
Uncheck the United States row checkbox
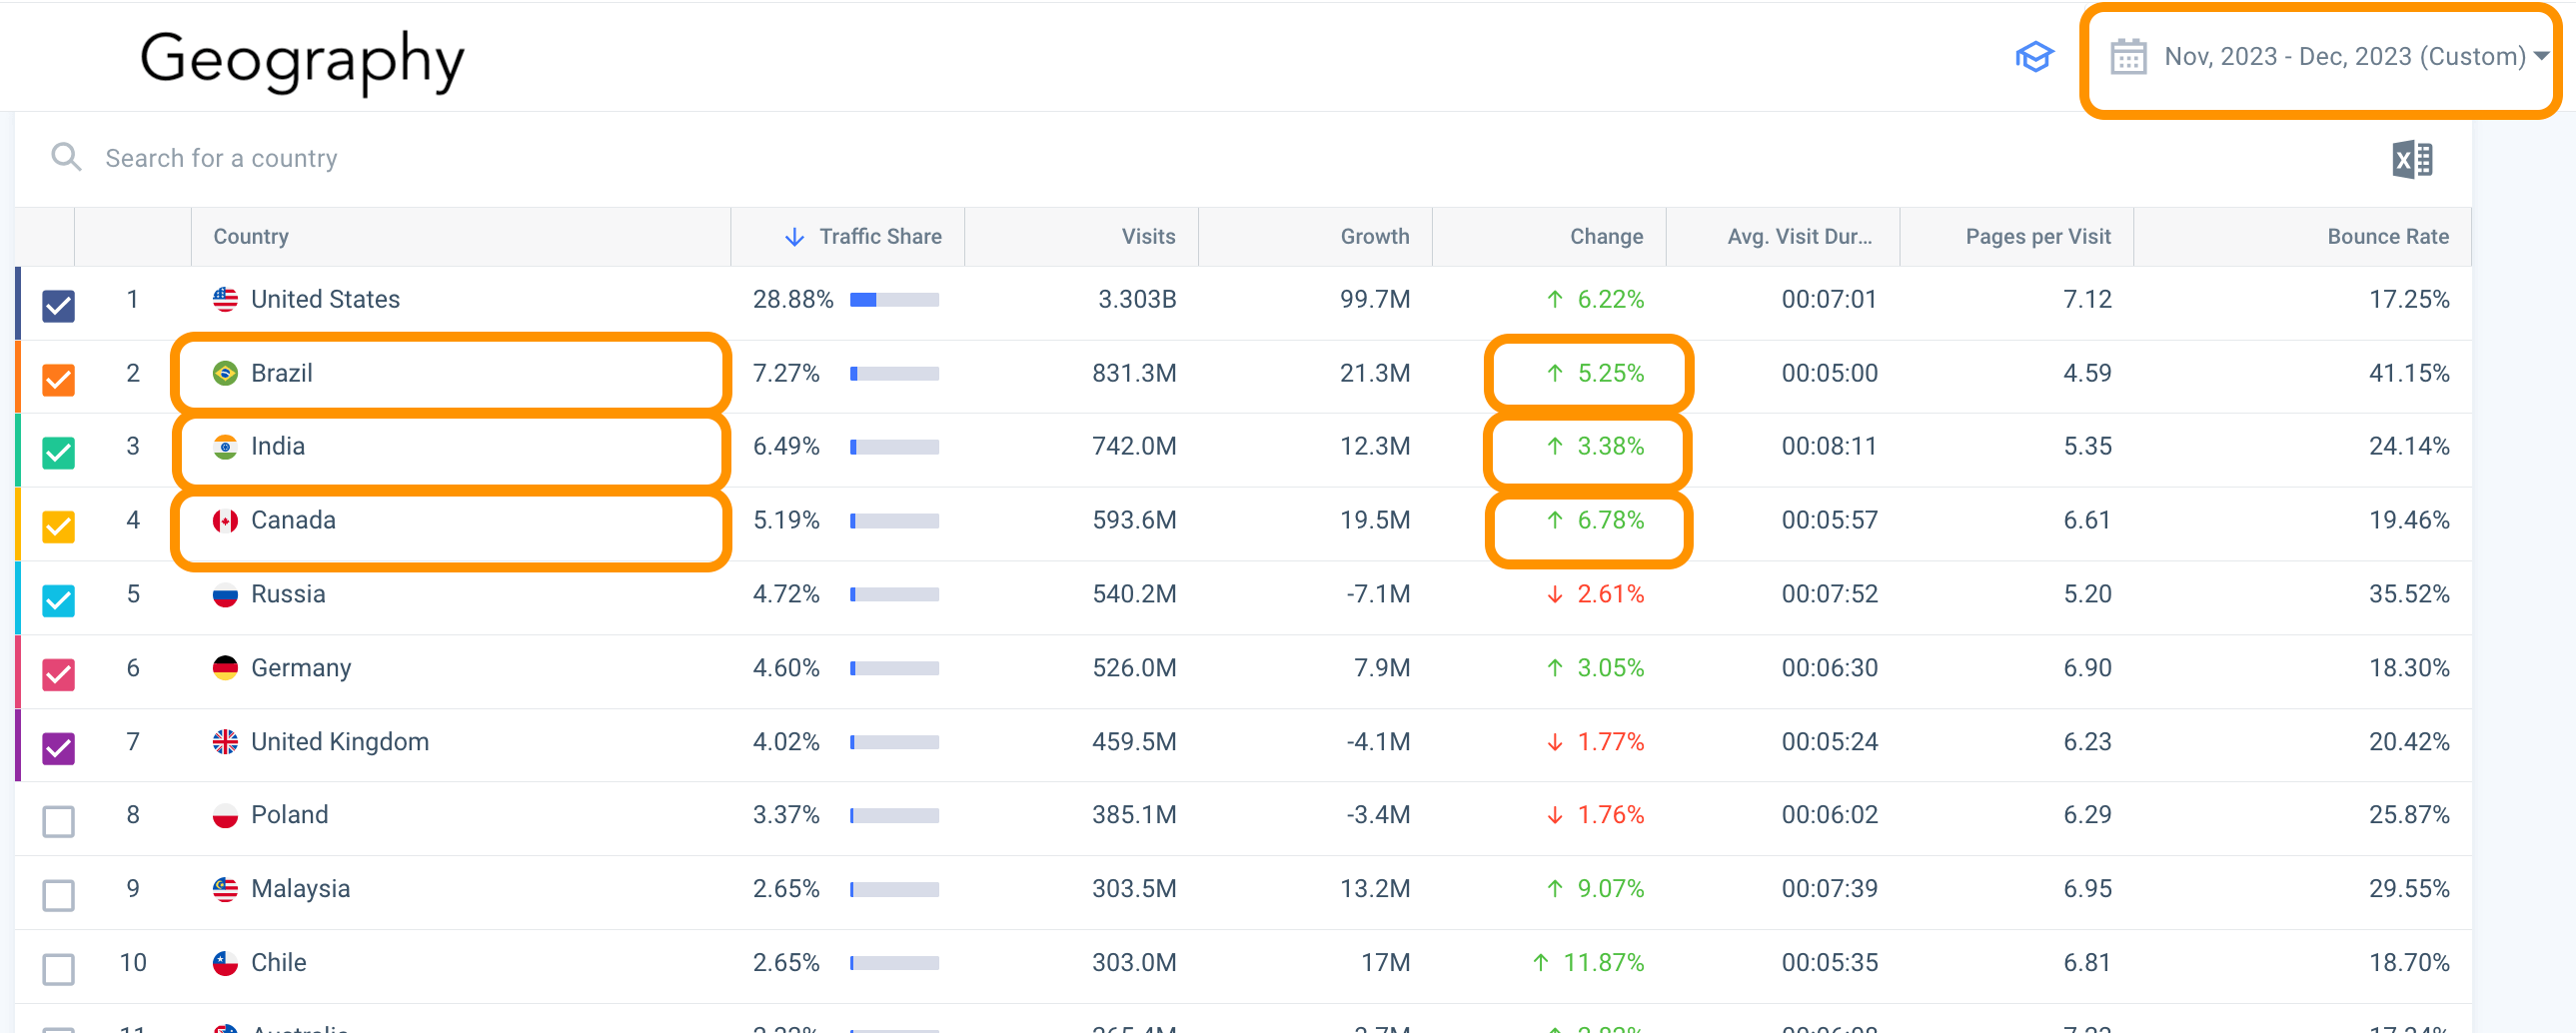tap(57, 306)
